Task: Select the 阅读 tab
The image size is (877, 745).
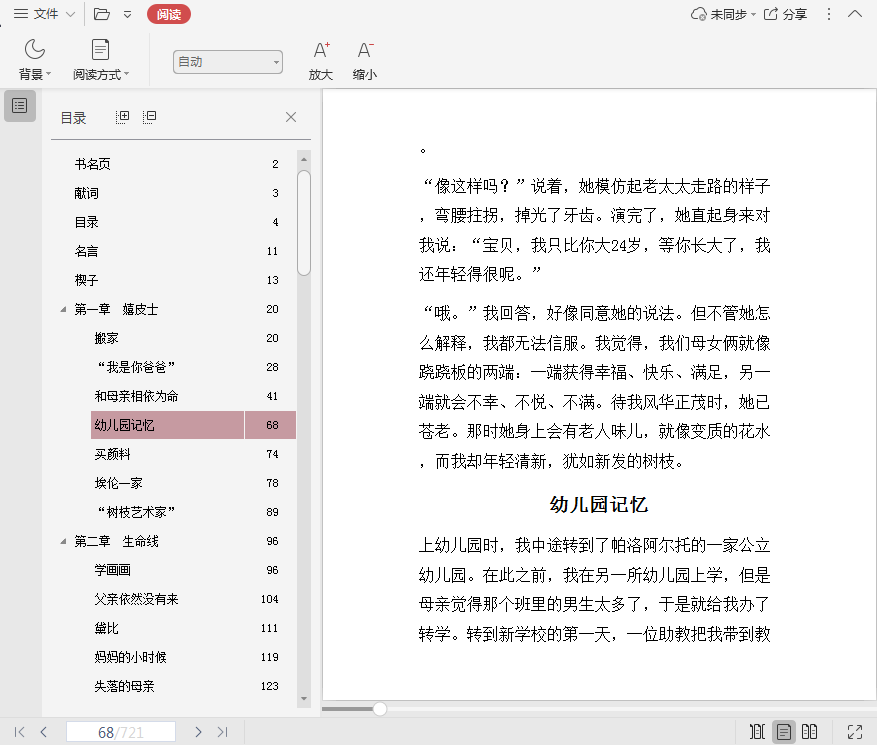Action: point(168,14)
